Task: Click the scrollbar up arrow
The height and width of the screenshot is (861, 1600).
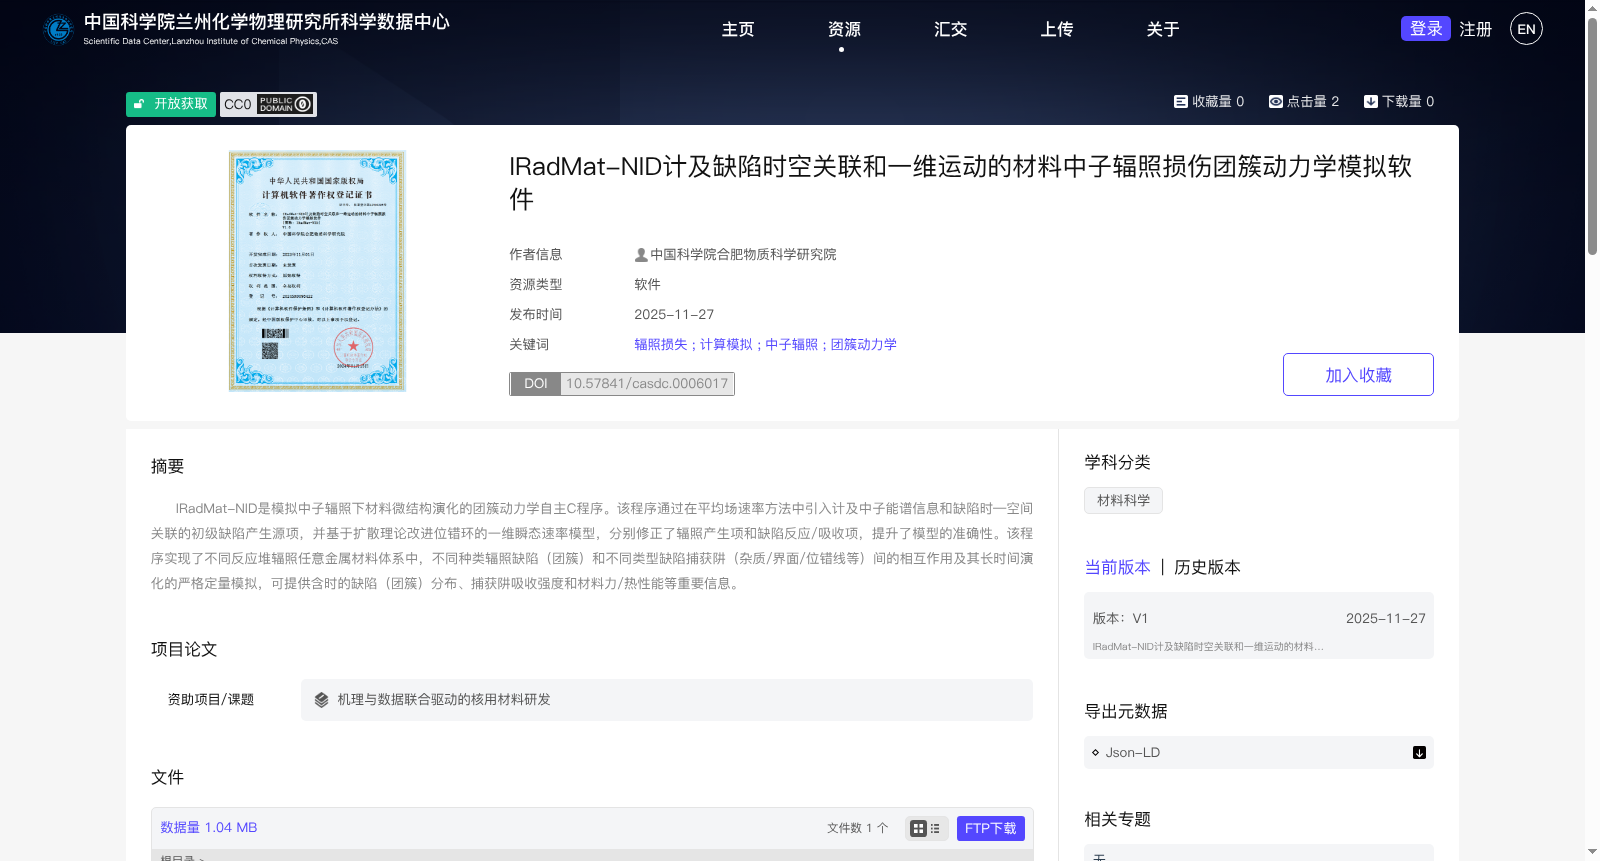Action: 1592,7
